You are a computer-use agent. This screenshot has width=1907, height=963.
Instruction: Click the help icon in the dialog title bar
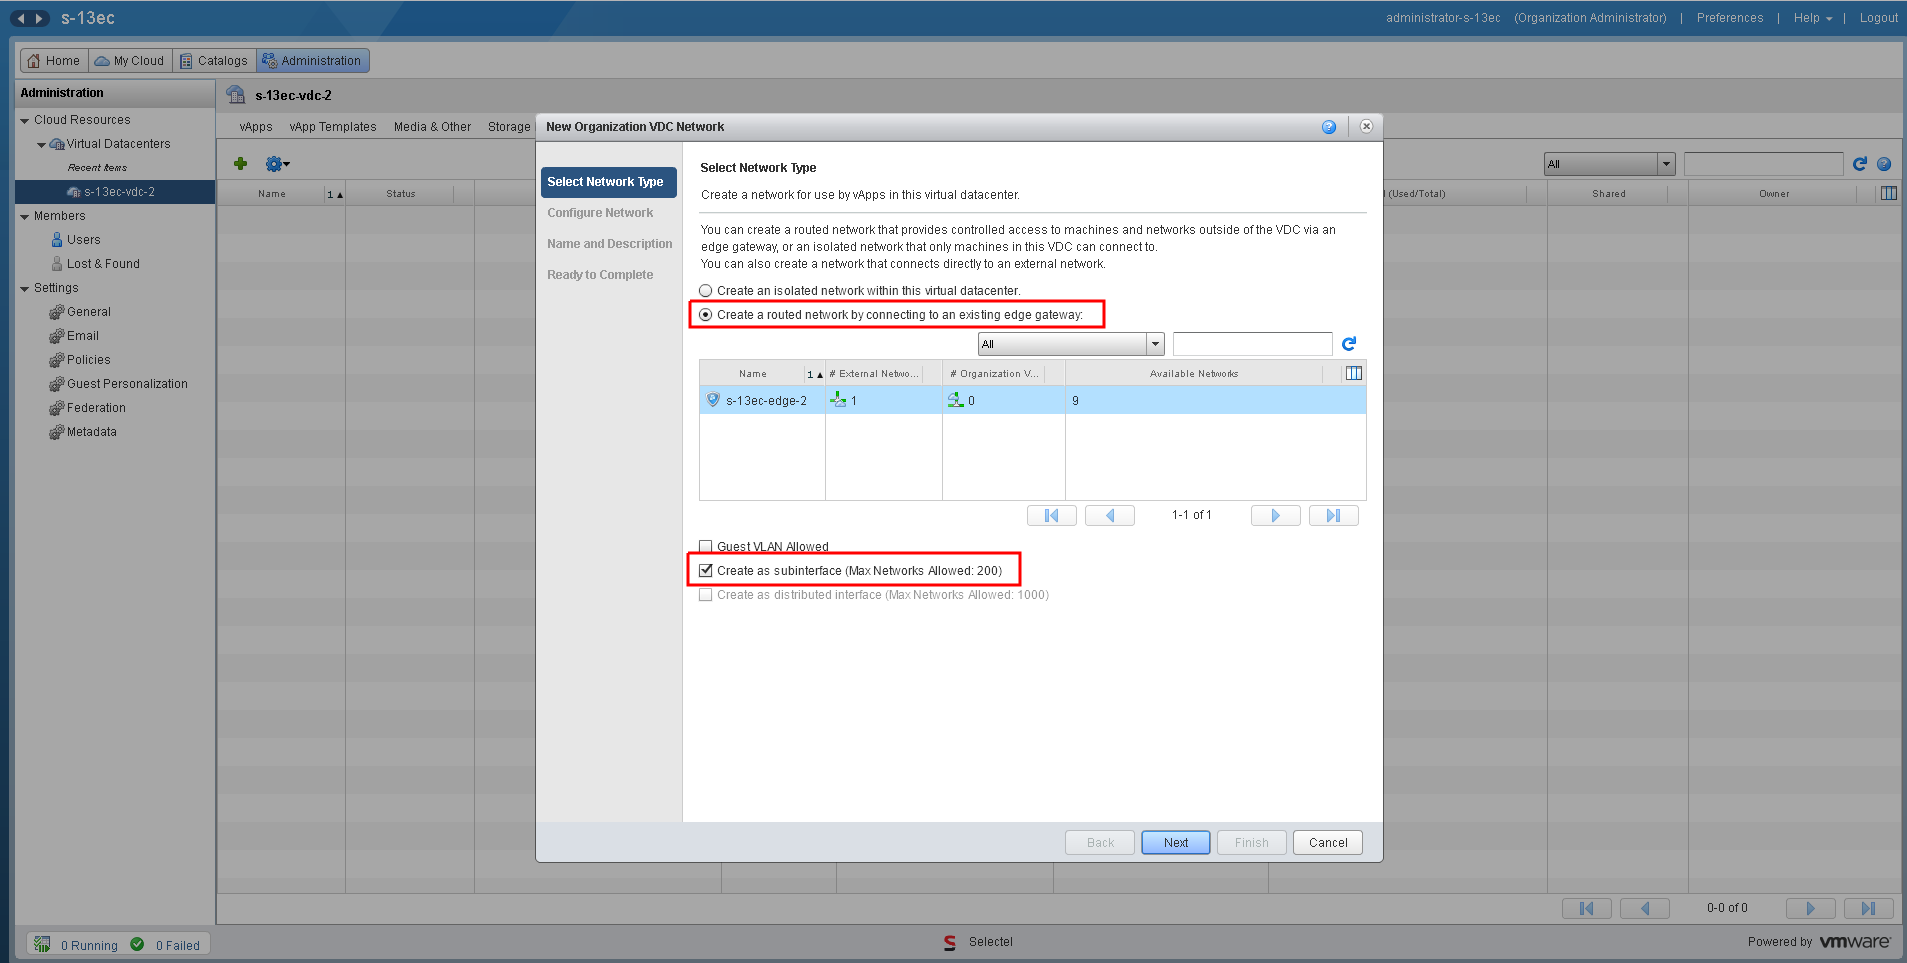pyautogui.click(x=1329, y=127)
